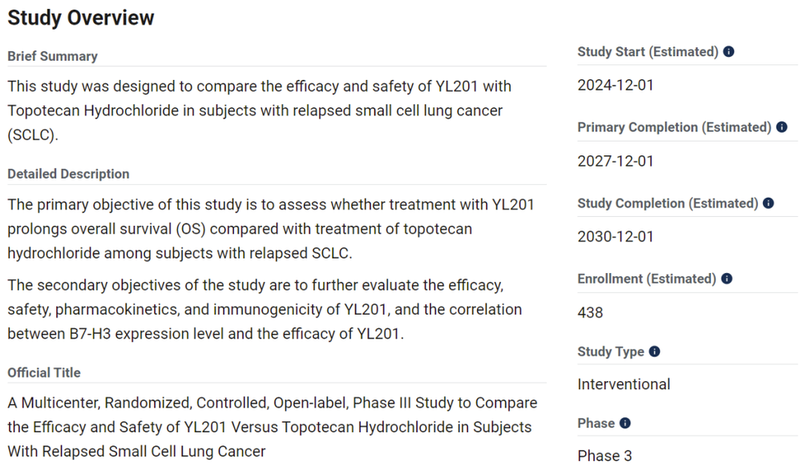This screenshot has height=470, width=800.
Task: Click the Study Overview heading
Action: [x=81, y=18]
